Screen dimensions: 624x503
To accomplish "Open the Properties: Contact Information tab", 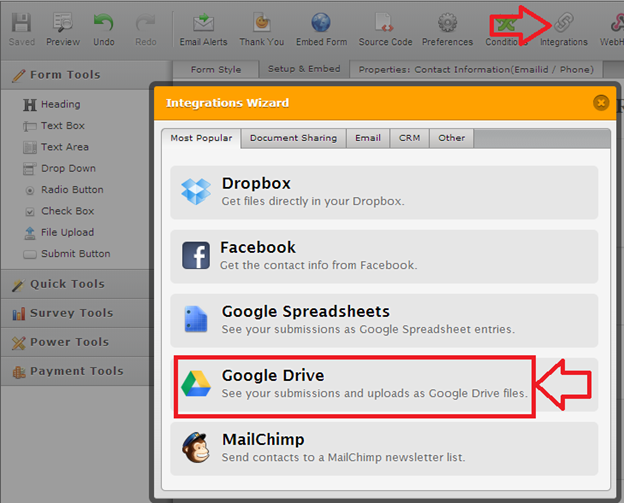I will click(476, 69).
